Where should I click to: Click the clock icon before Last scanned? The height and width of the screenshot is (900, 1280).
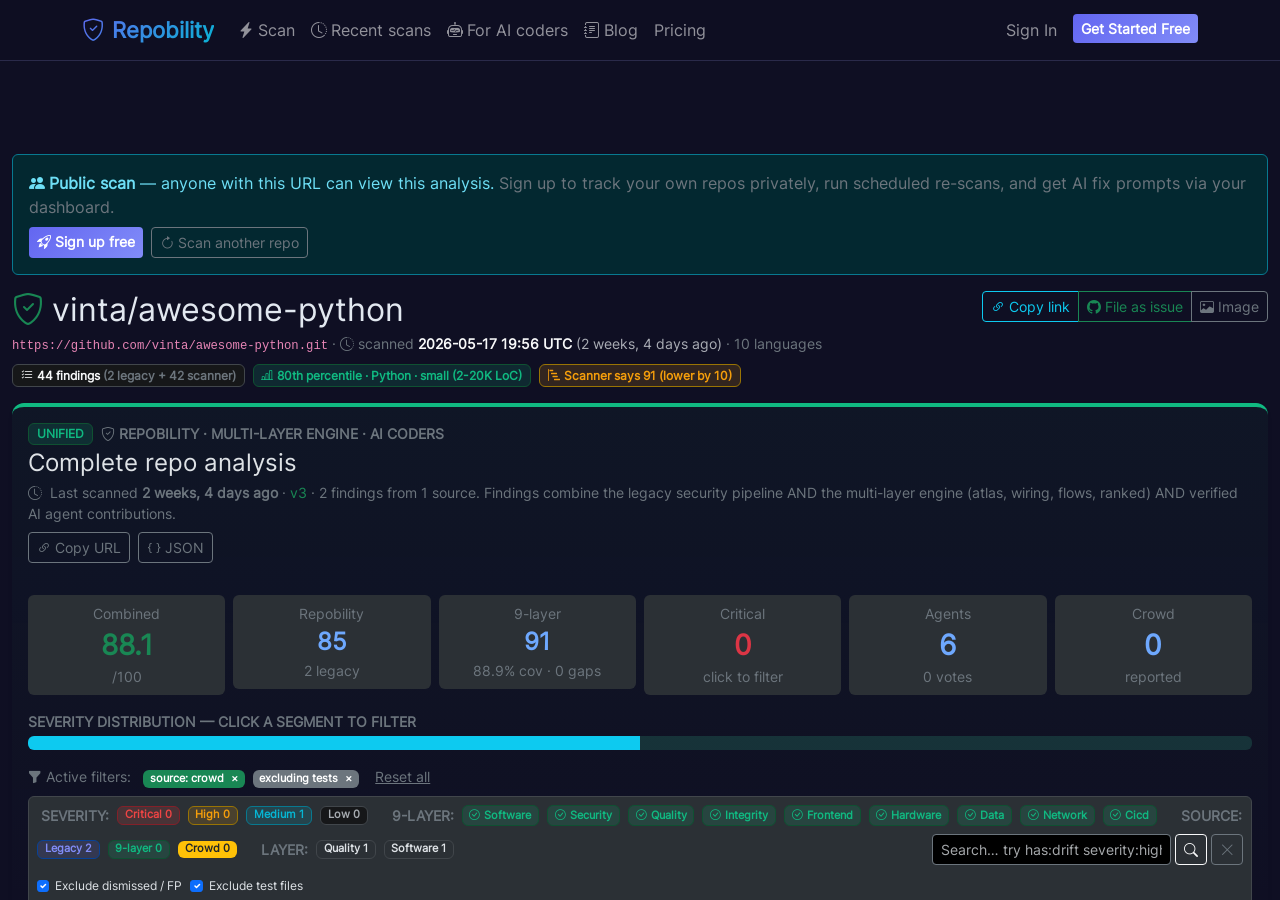35,493
